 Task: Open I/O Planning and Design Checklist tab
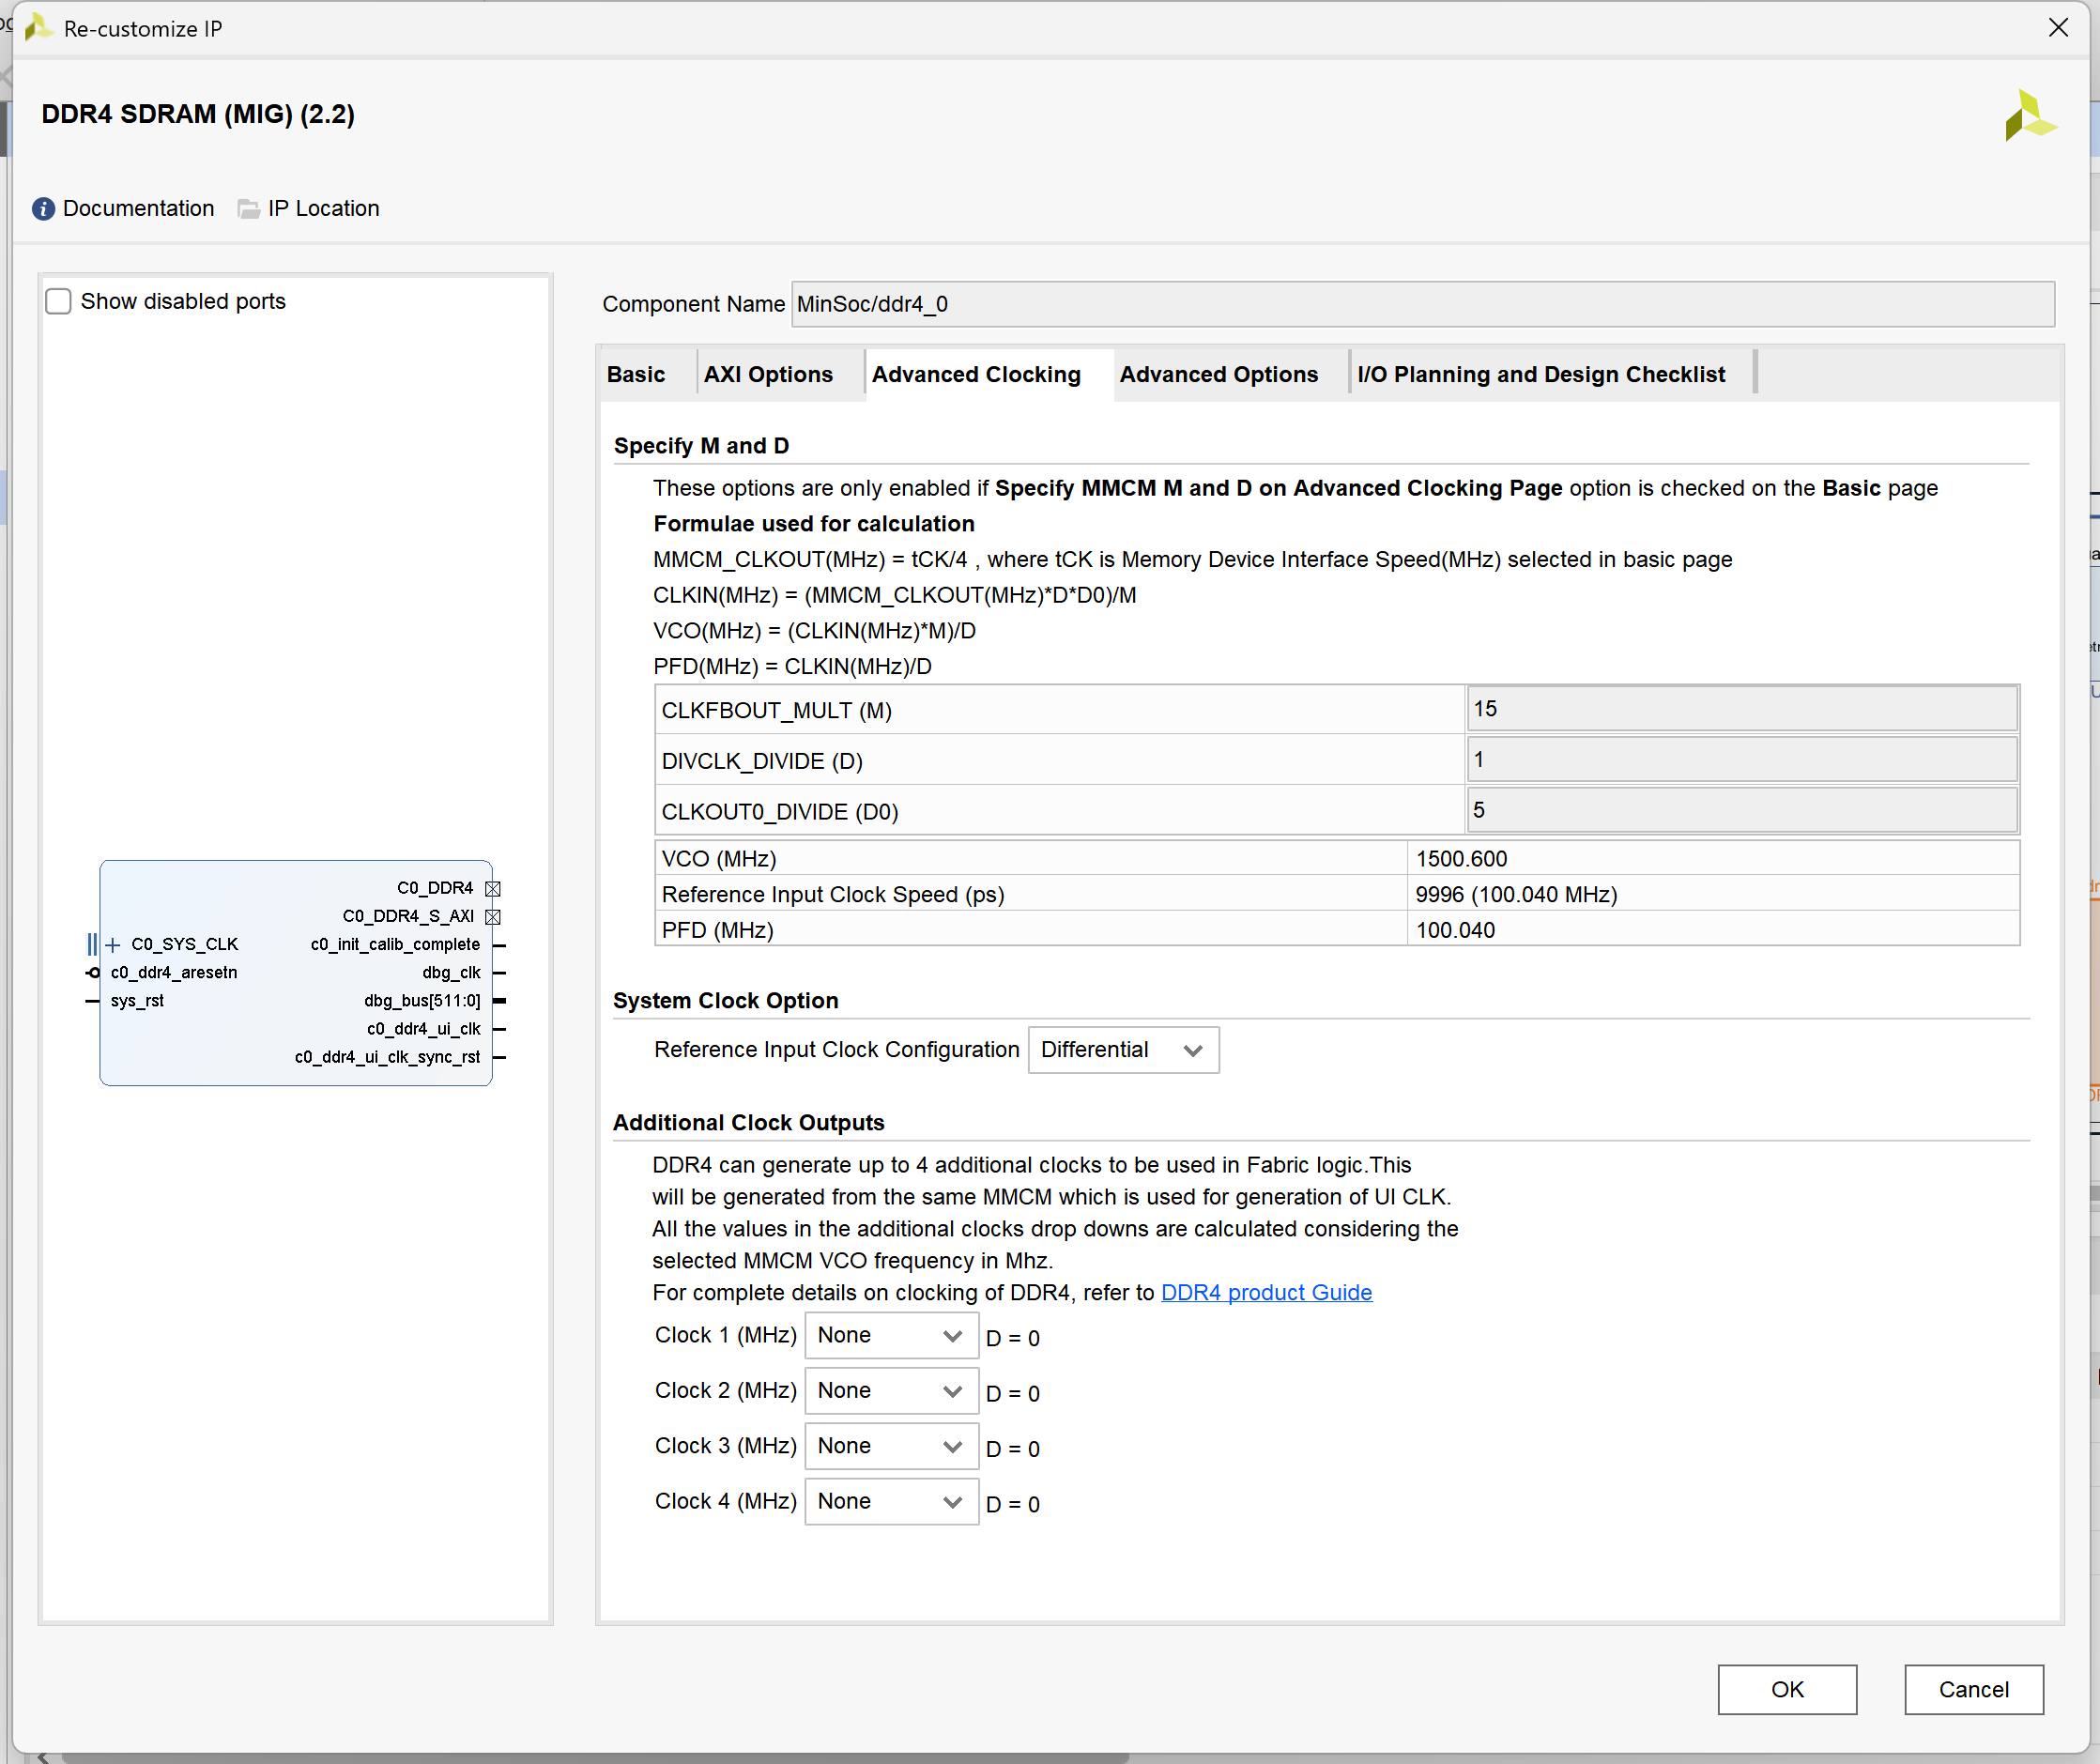[x=1541, y=375]
